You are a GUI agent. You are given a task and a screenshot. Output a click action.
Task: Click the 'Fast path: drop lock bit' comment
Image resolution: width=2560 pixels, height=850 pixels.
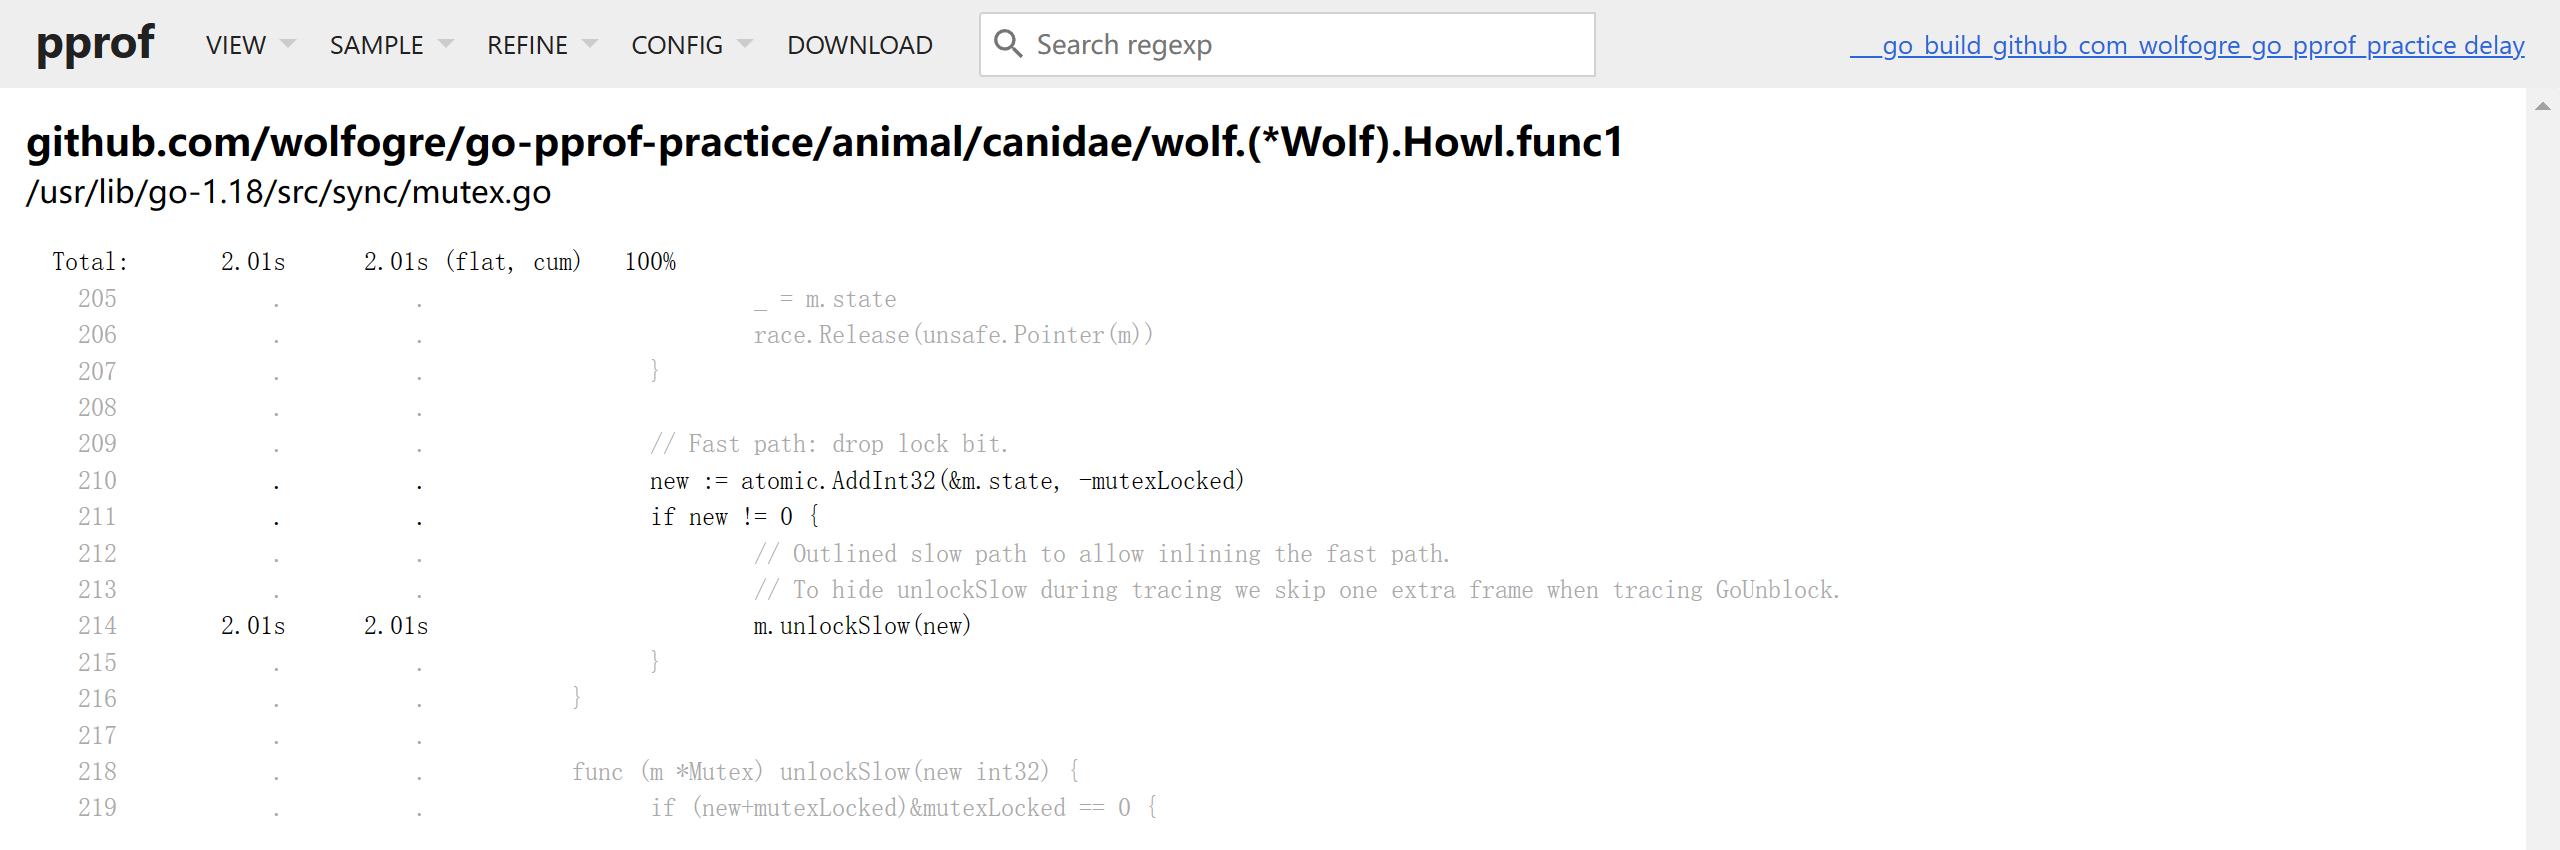click(829, 444)
